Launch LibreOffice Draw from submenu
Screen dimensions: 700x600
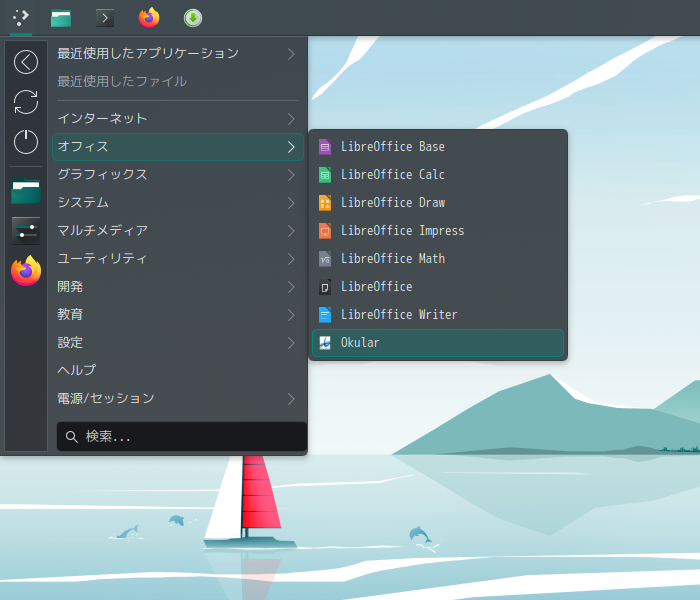(x=438, y=203)
